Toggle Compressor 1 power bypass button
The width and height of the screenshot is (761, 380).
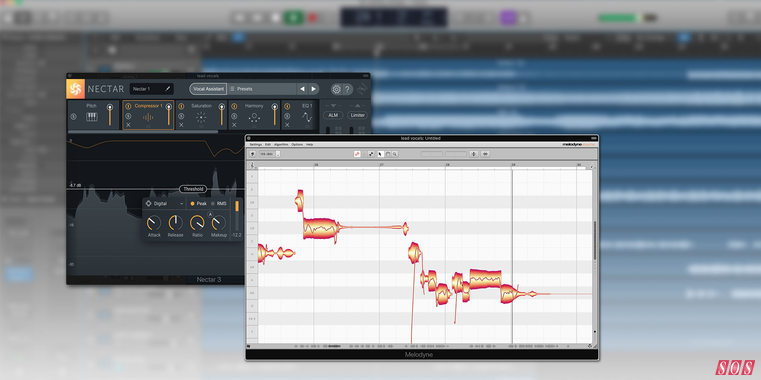(129, 107)
